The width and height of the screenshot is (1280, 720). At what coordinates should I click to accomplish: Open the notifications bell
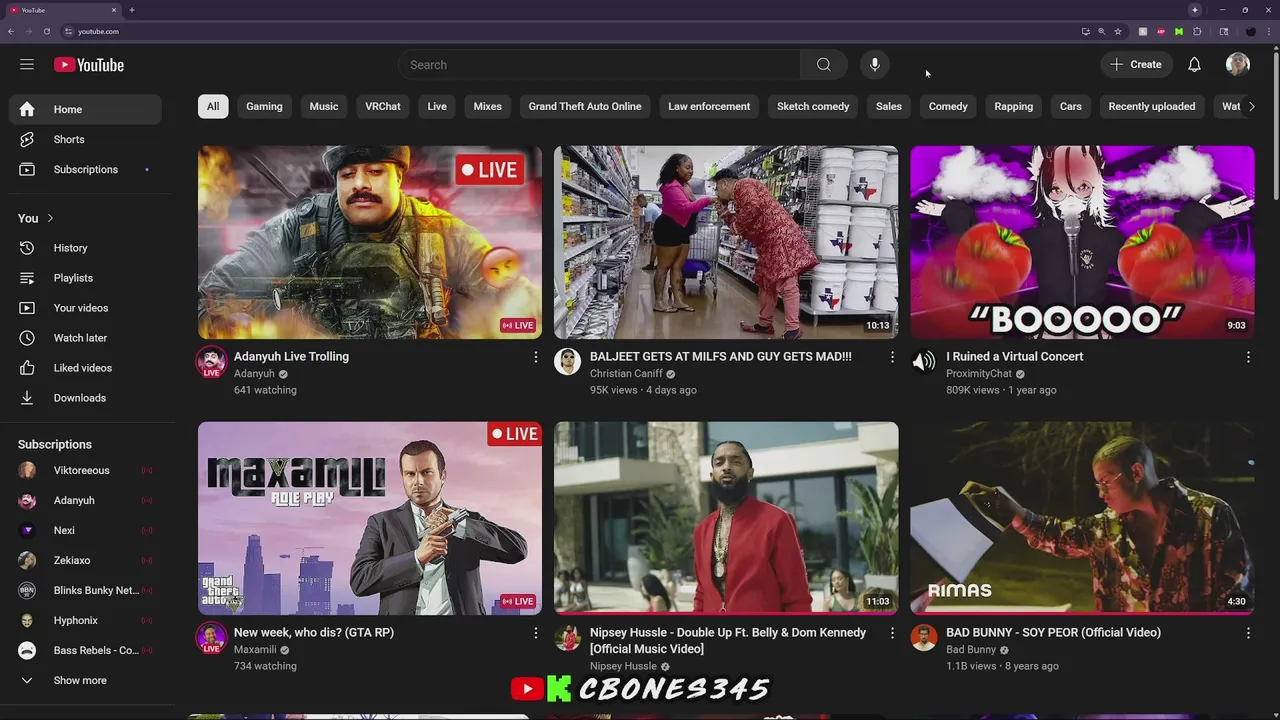click(1194, 65)
